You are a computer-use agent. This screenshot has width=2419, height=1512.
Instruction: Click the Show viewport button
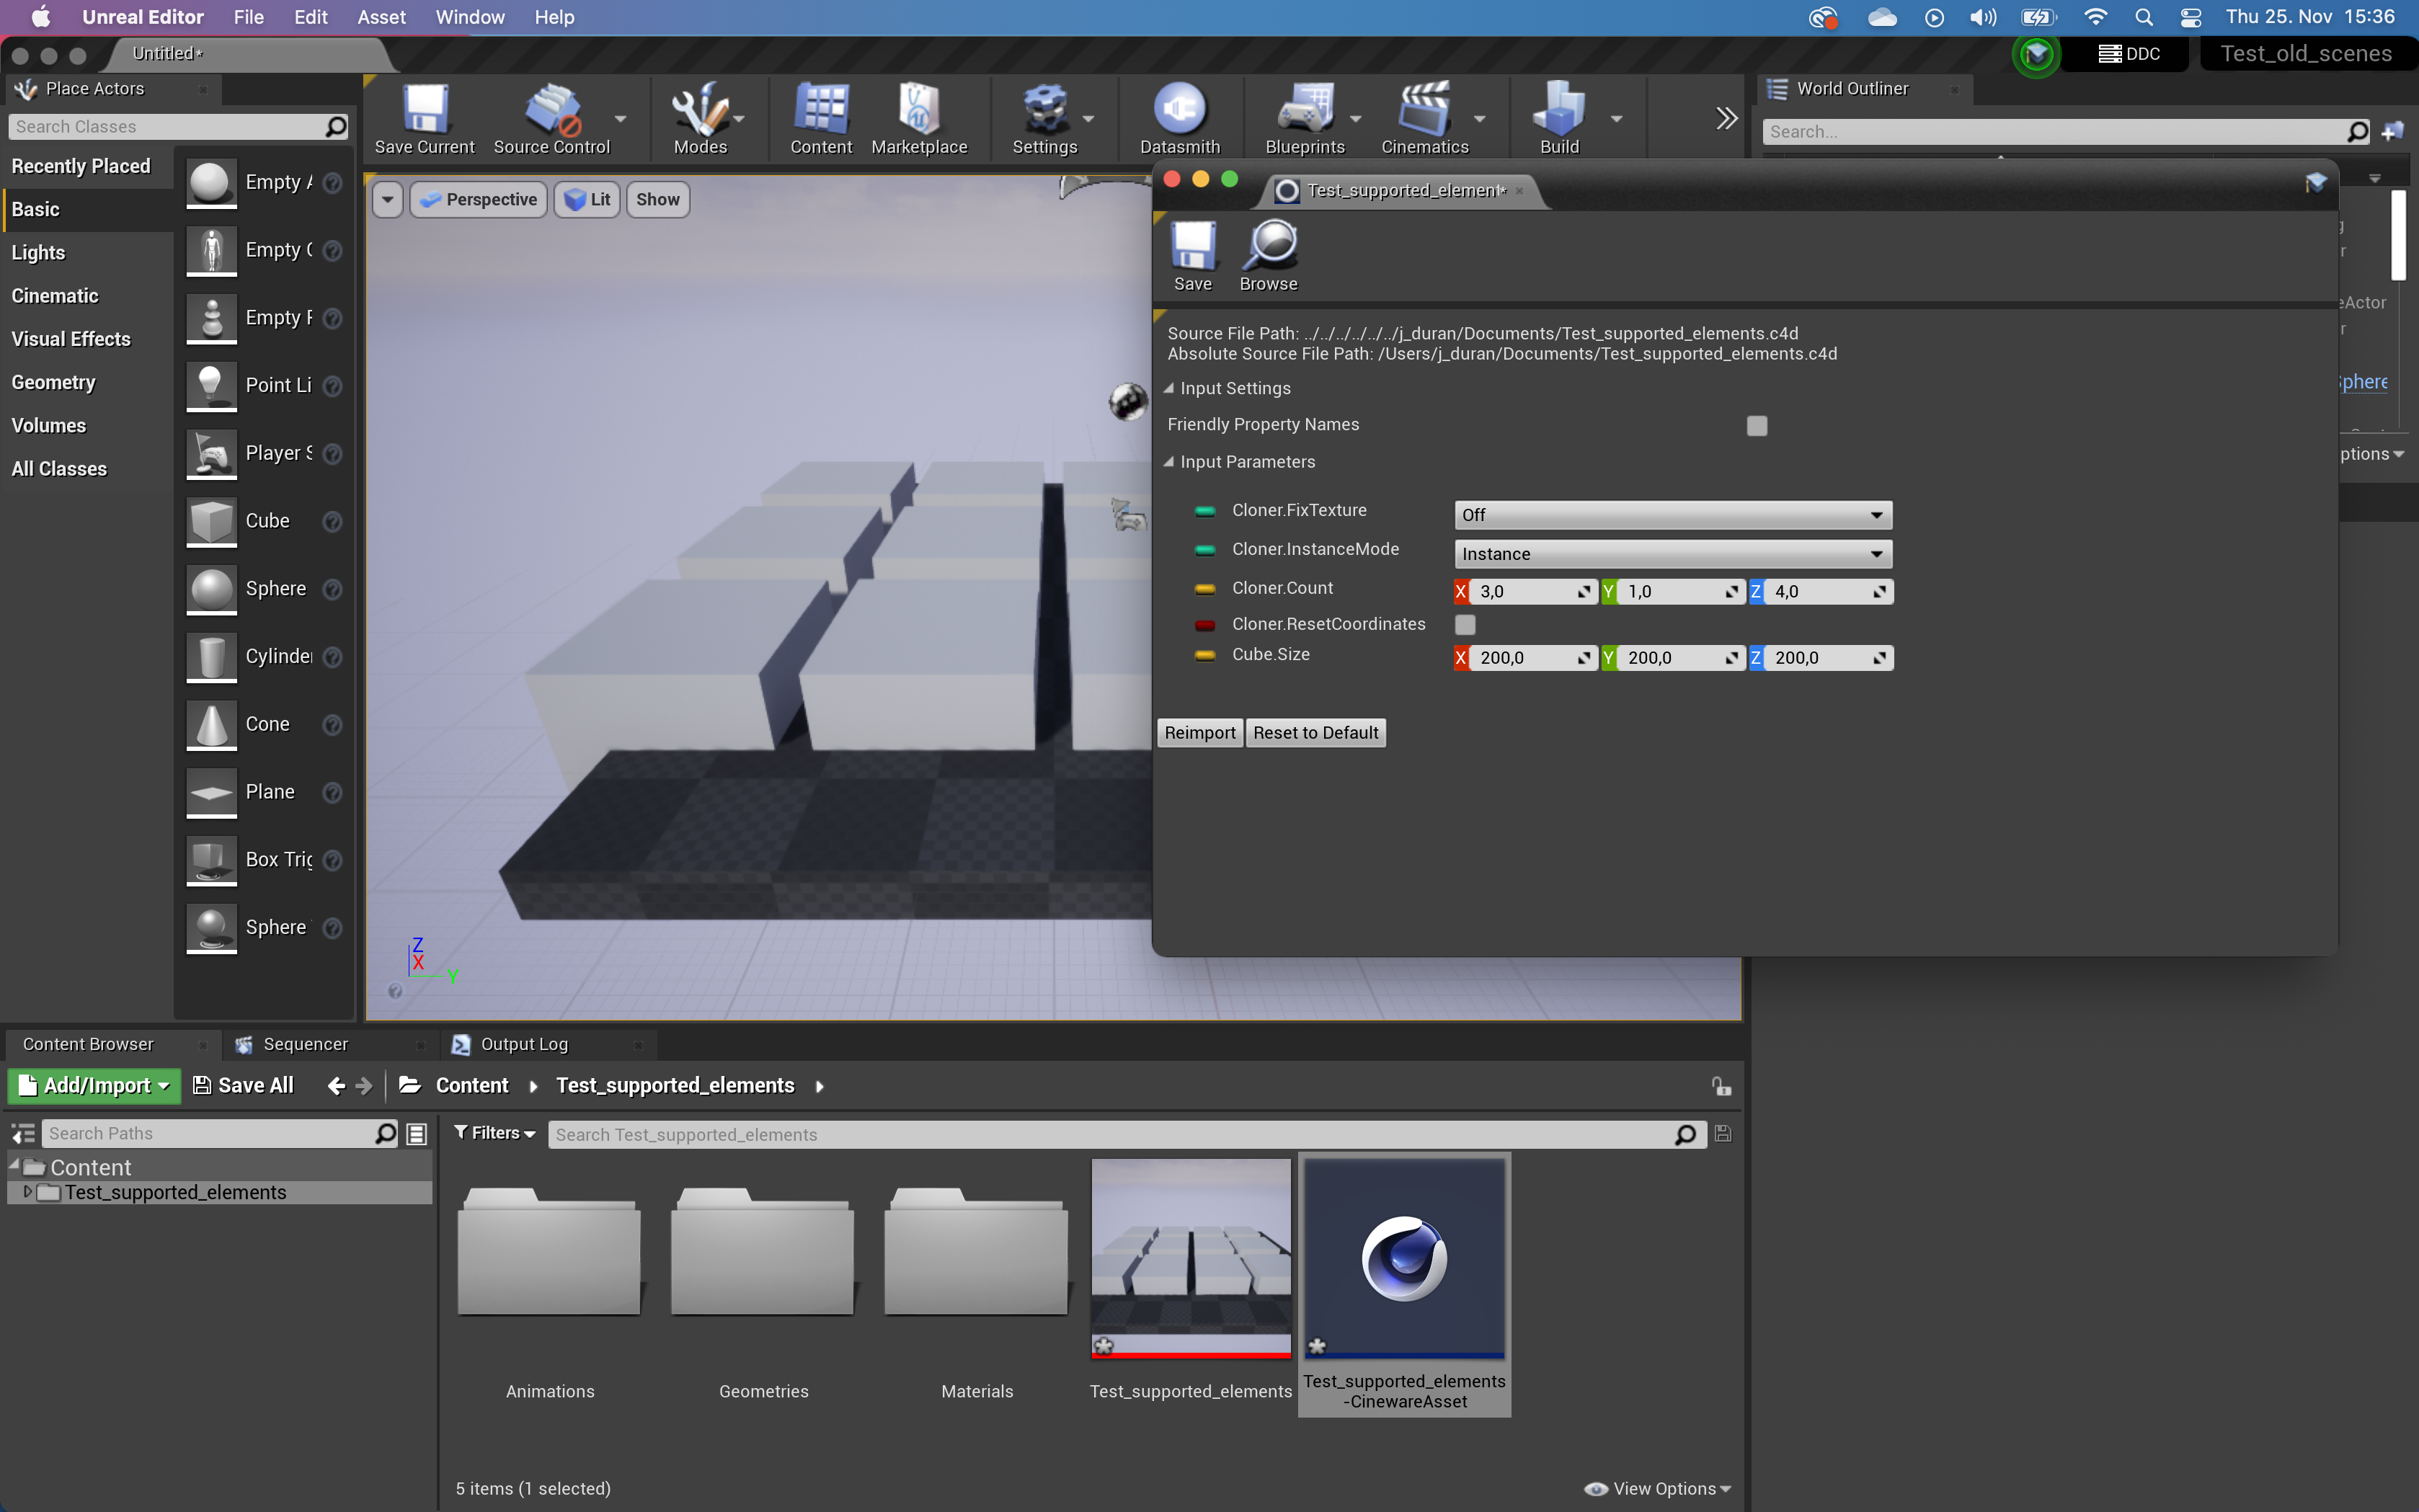point(657,199)
